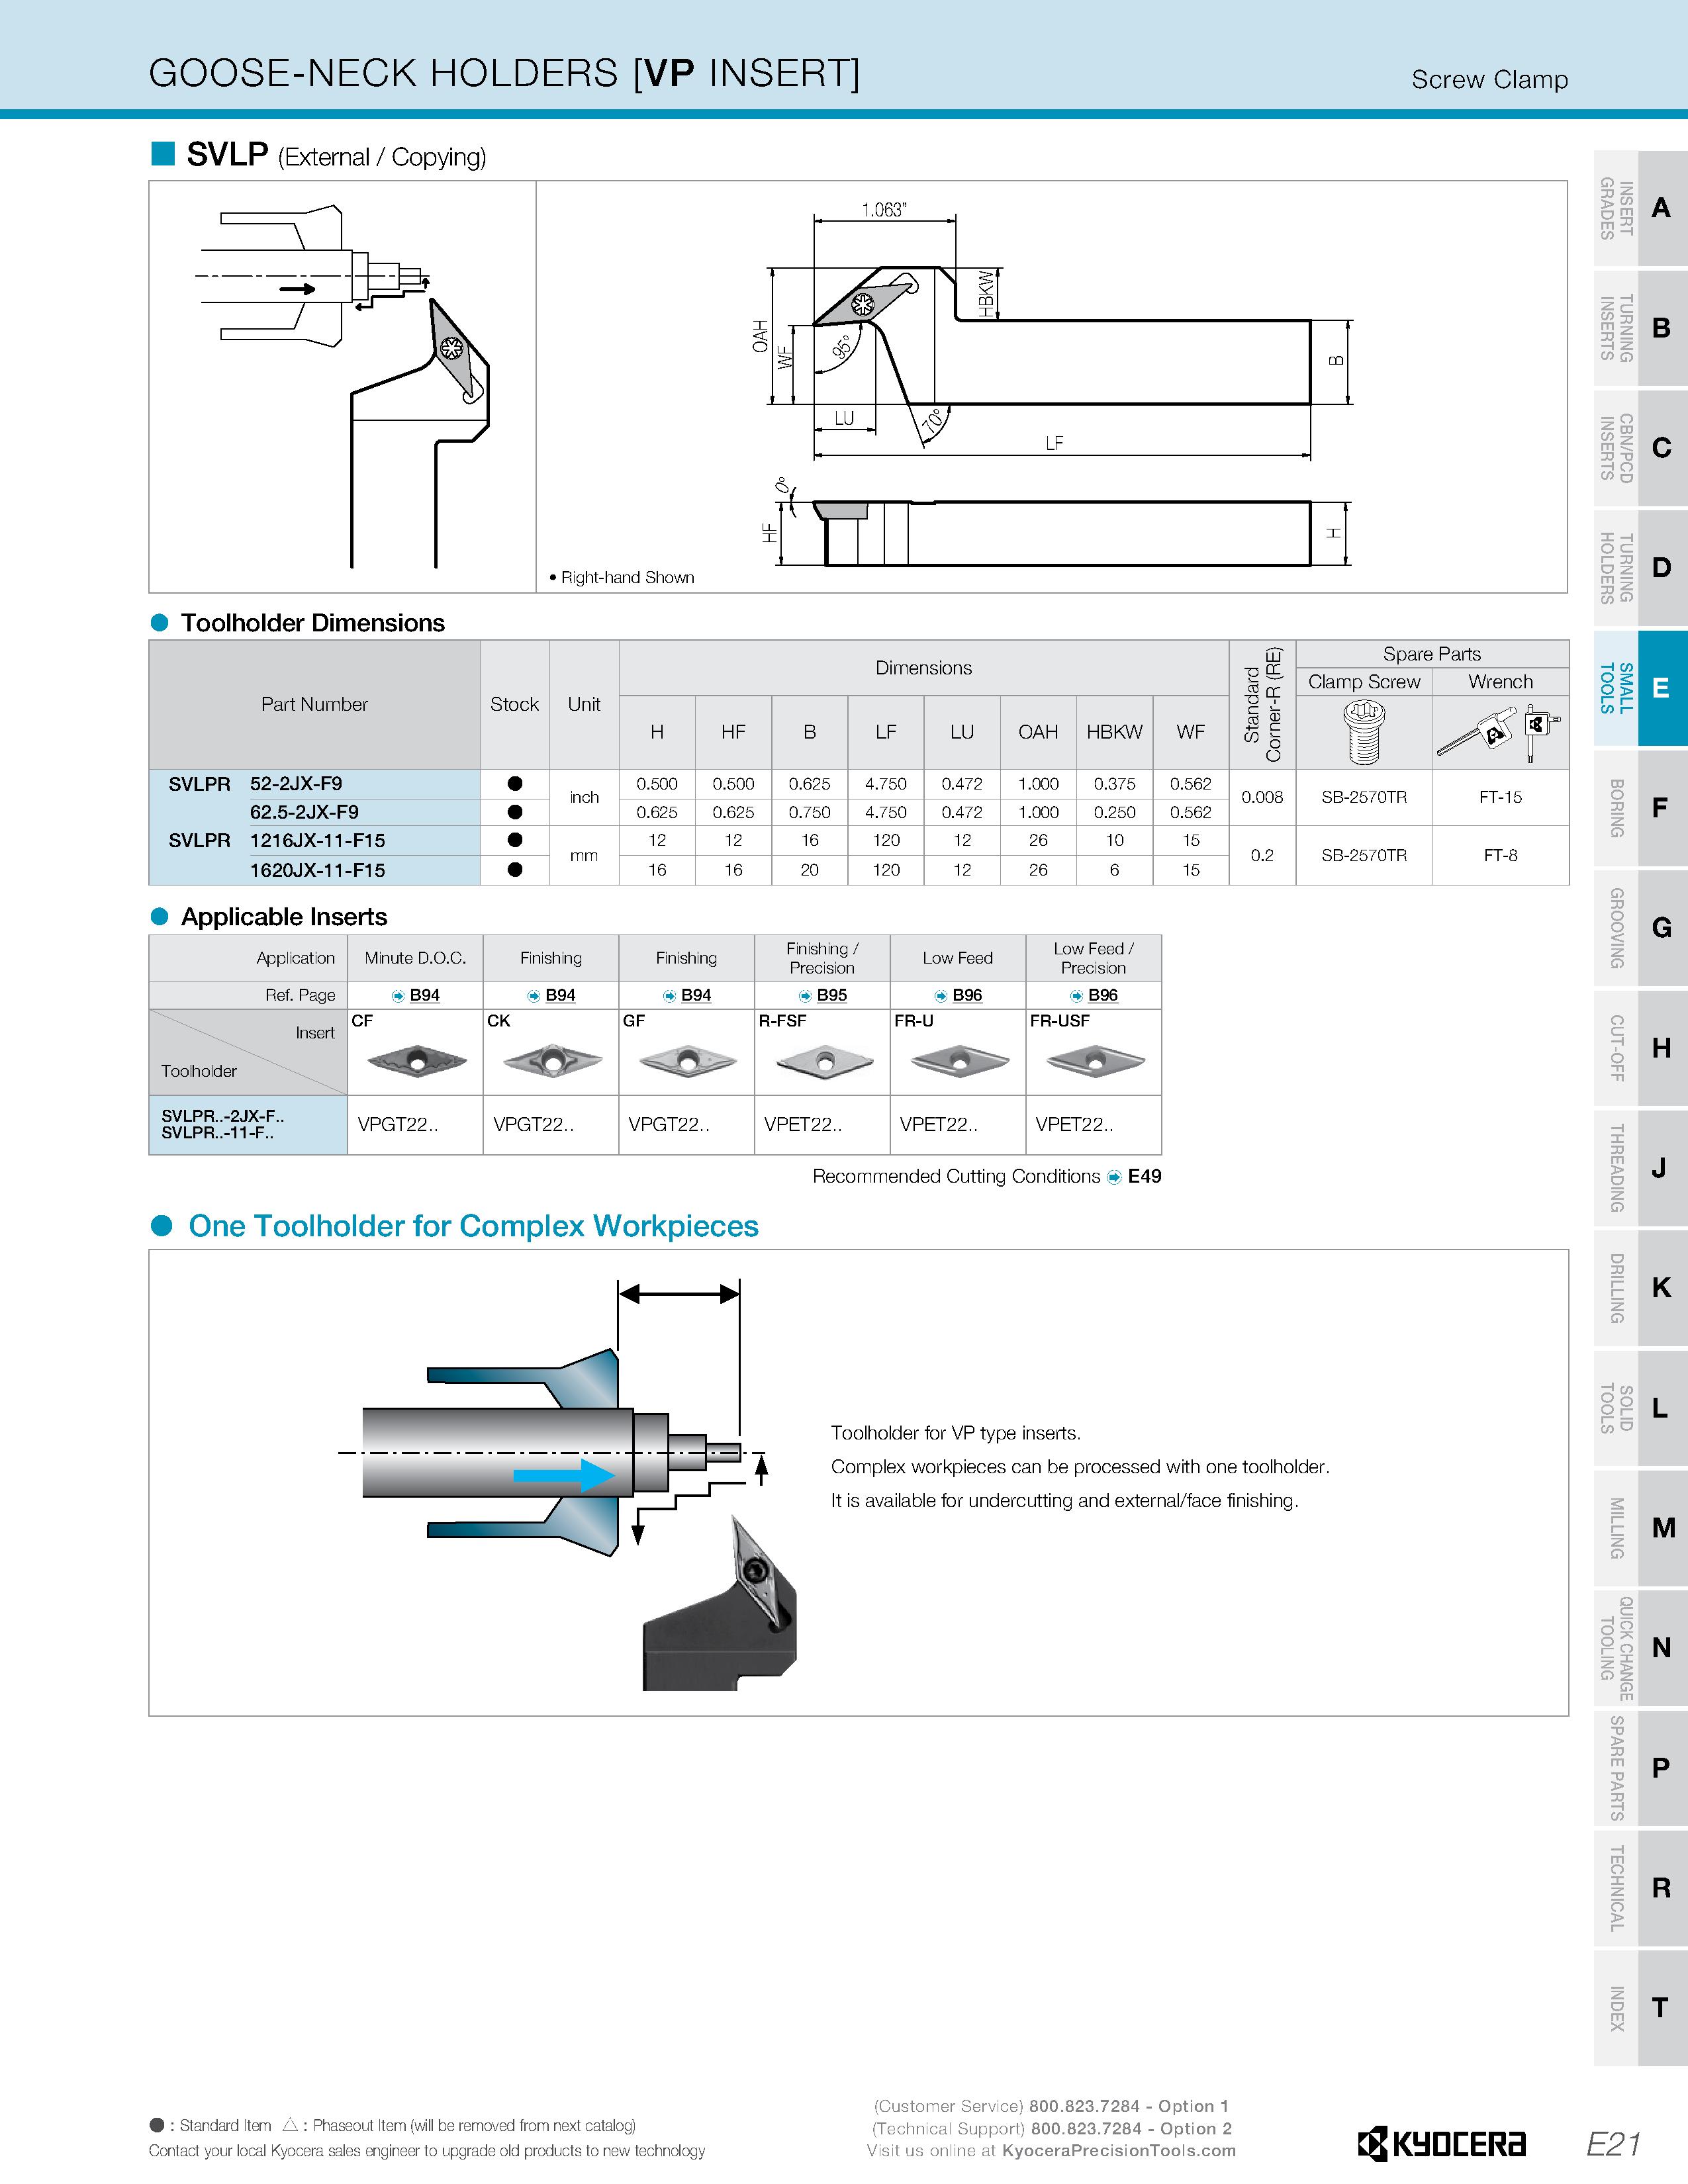Click the SVLP toolholder dimension drawing

click(x=1052, y=387)
